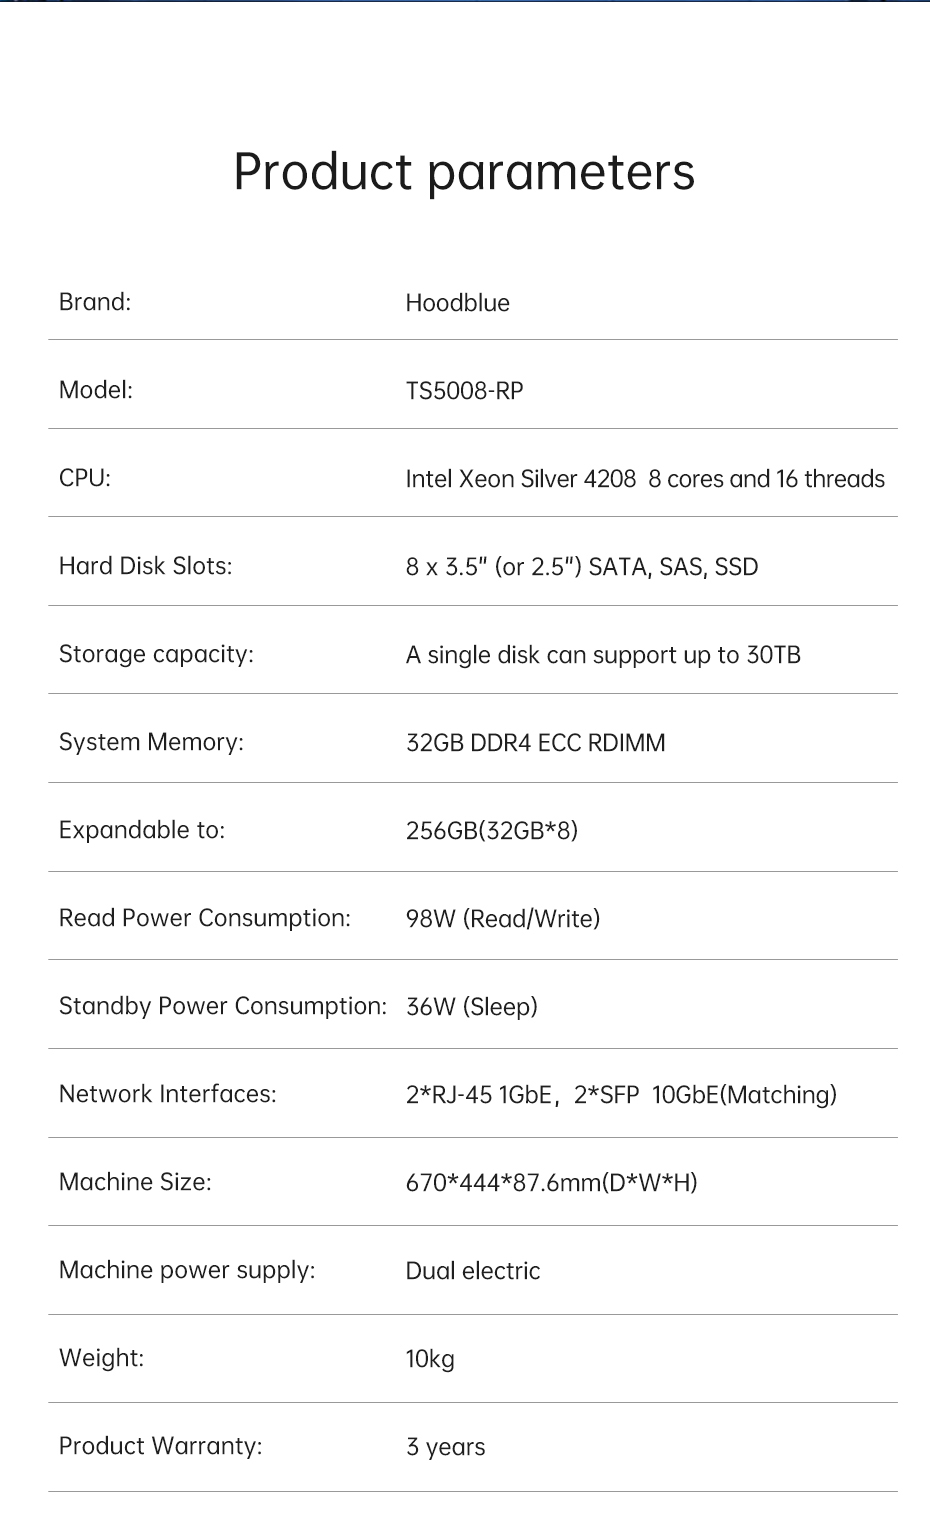Click the Storage capacity label
The image size is (930, 1532).
(x=156, y=654)
